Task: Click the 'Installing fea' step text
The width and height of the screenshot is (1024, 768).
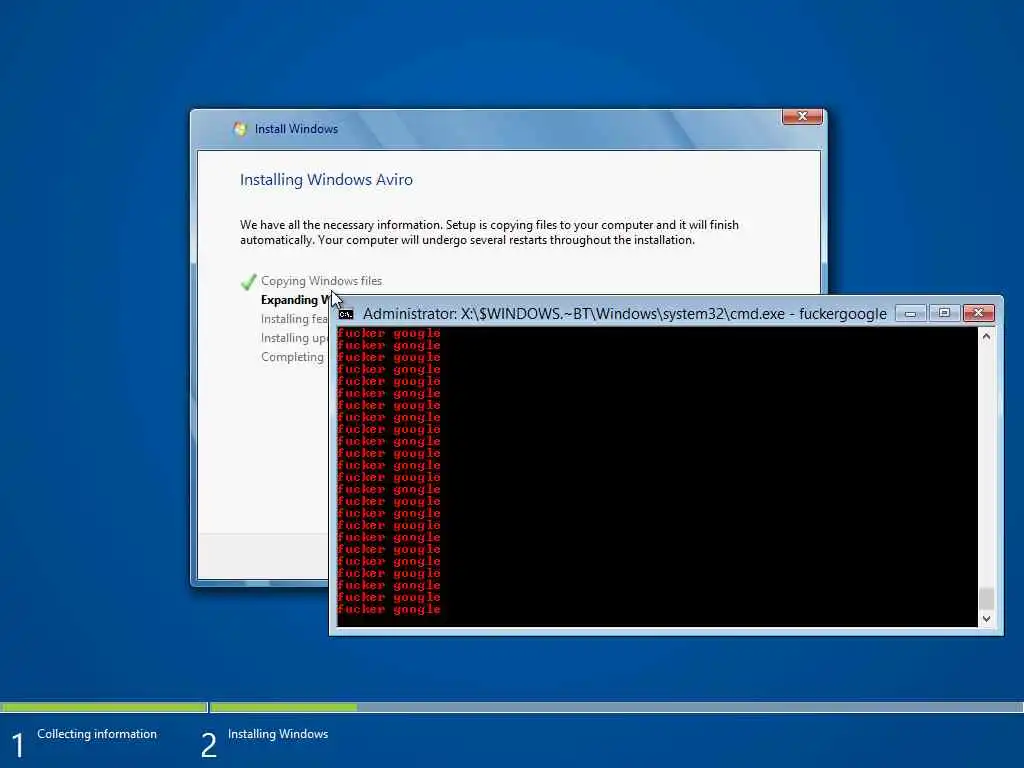Action: coord(294,319)
